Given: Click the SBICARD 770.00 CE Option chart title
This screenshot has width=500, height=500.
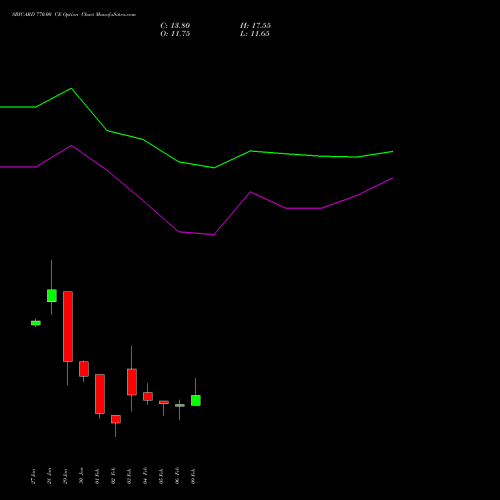Looking at the screenshot, I should [74, 15].
